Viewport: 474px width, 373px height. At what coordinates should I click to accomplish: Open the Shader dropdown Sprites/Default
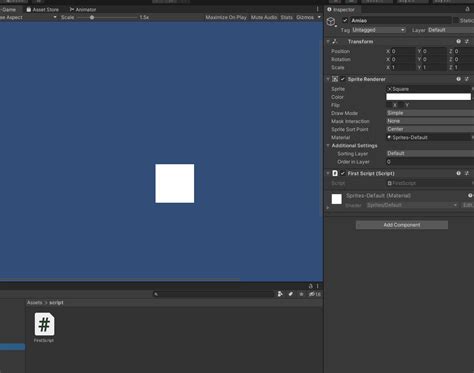(412, 205)
